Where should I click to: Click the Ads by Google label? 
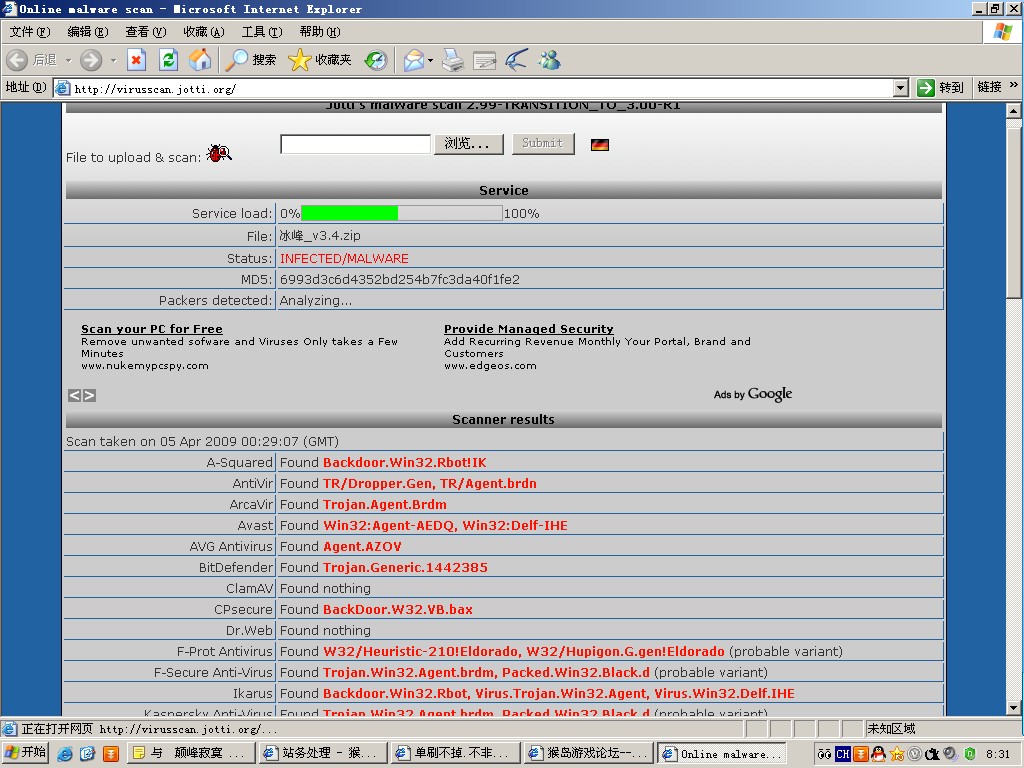753,394
